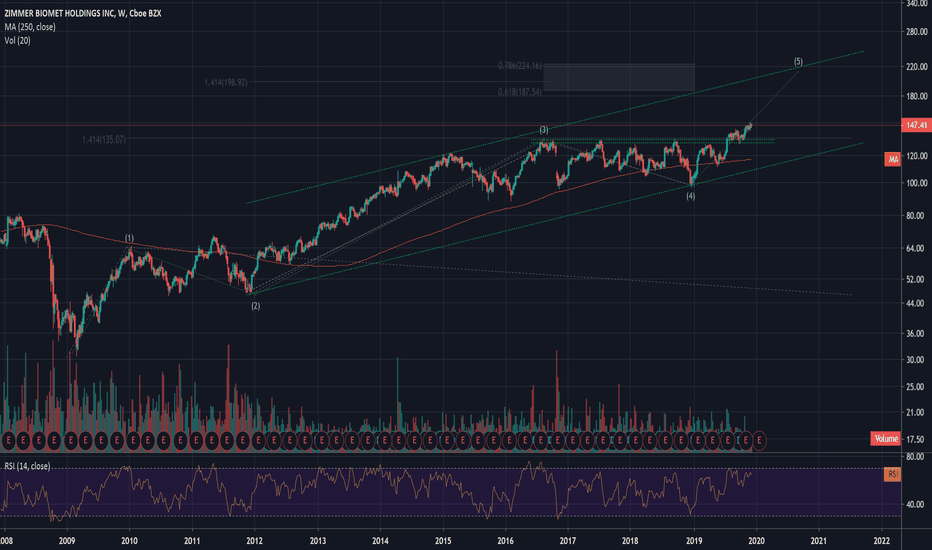This screenshot has width=932, height=550.
Task: Select the RSI (14, close) legend label
Action: pyautogui.click(x=27, y=466)
